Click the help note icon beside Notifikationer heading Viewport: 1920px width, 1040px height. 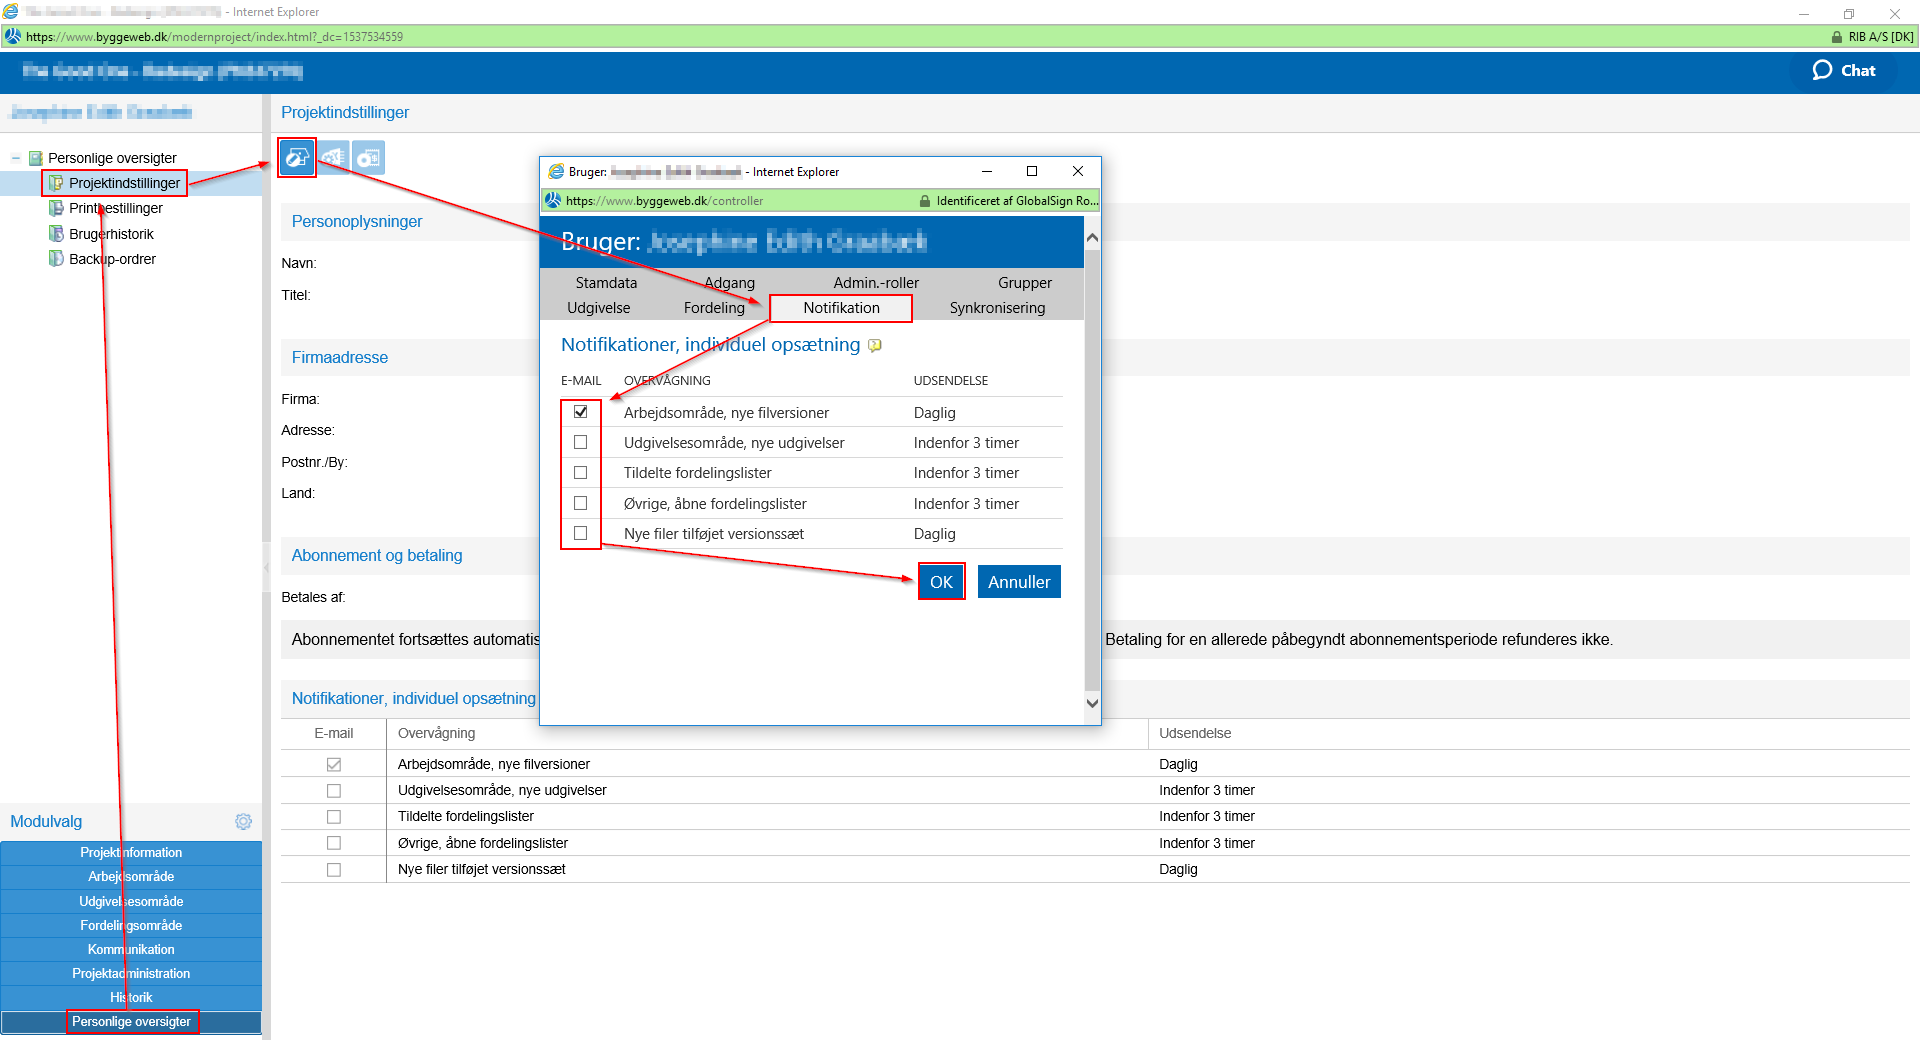click(875, 346)
